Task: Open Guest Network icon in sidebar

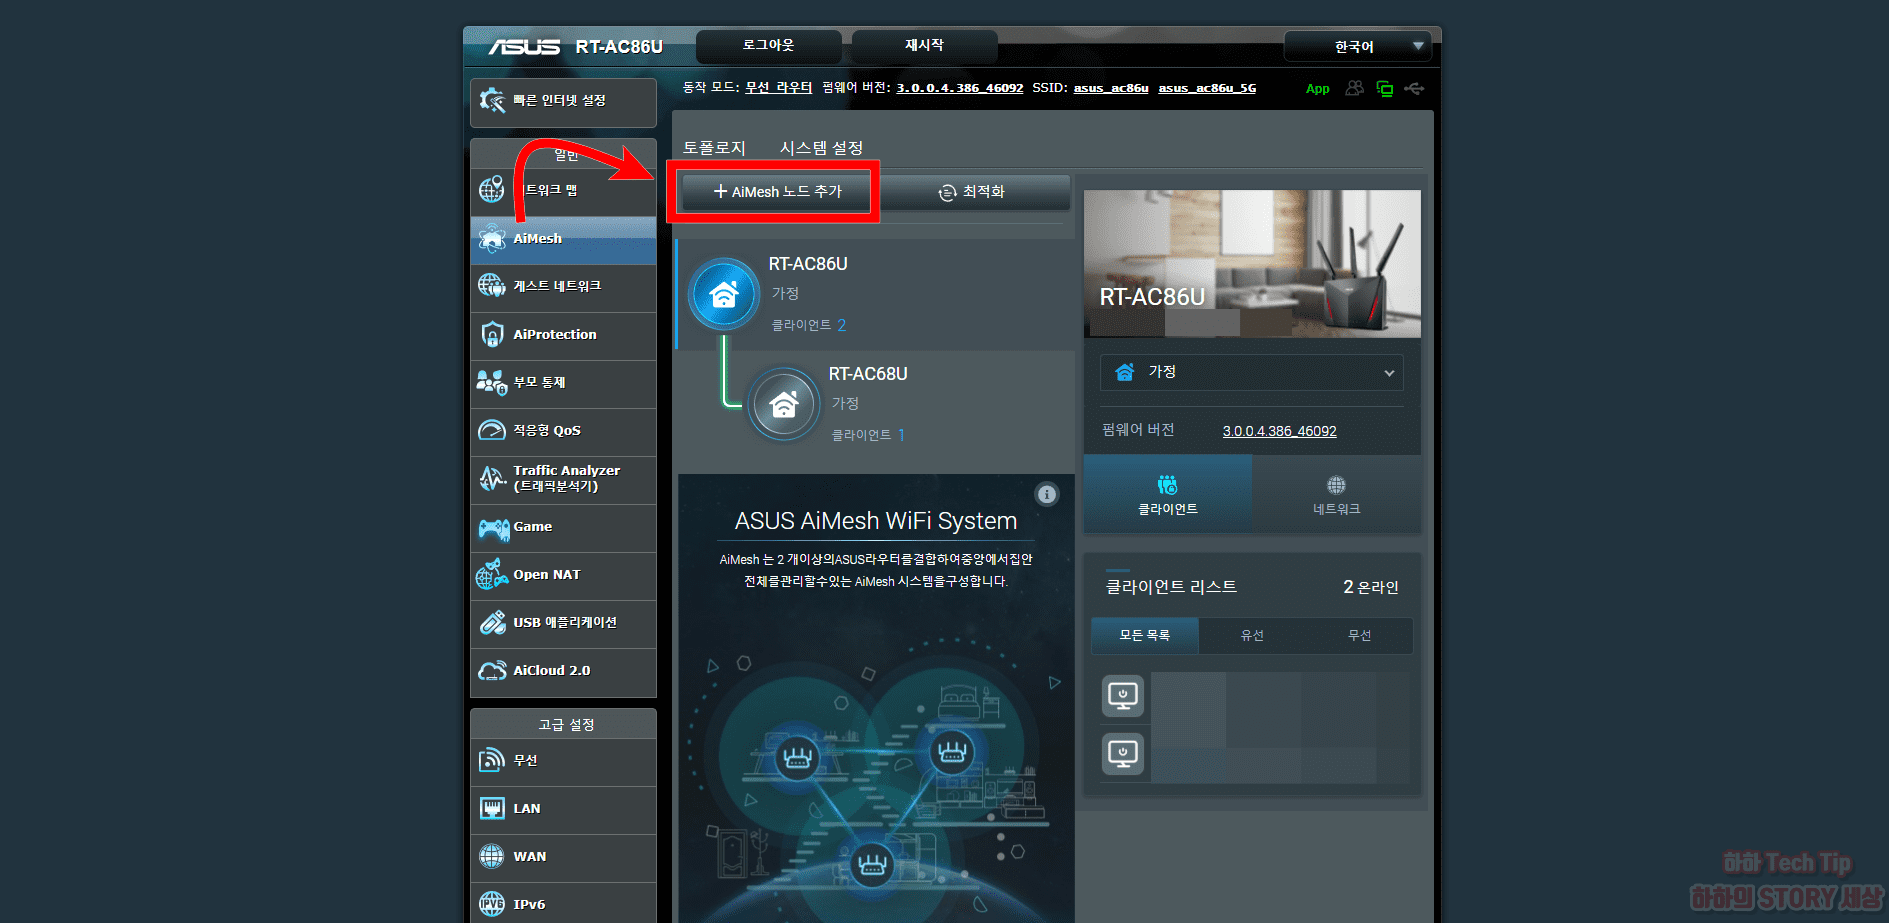Action: pos(492,286)
